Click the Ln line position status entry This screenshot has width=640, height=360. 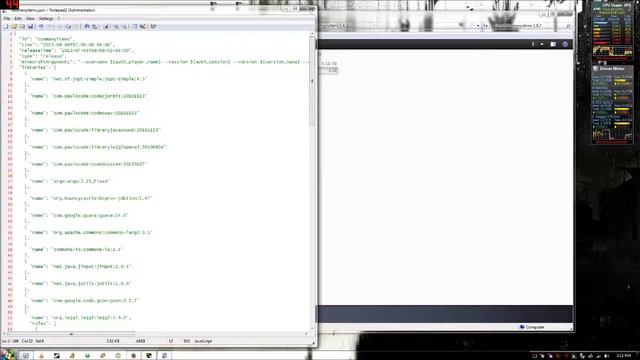point(11,341)
